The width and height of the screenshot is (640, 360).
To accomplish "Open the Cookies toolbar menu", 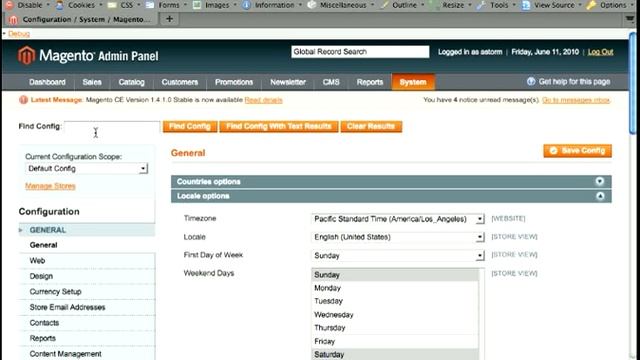I will coord(80,5).
